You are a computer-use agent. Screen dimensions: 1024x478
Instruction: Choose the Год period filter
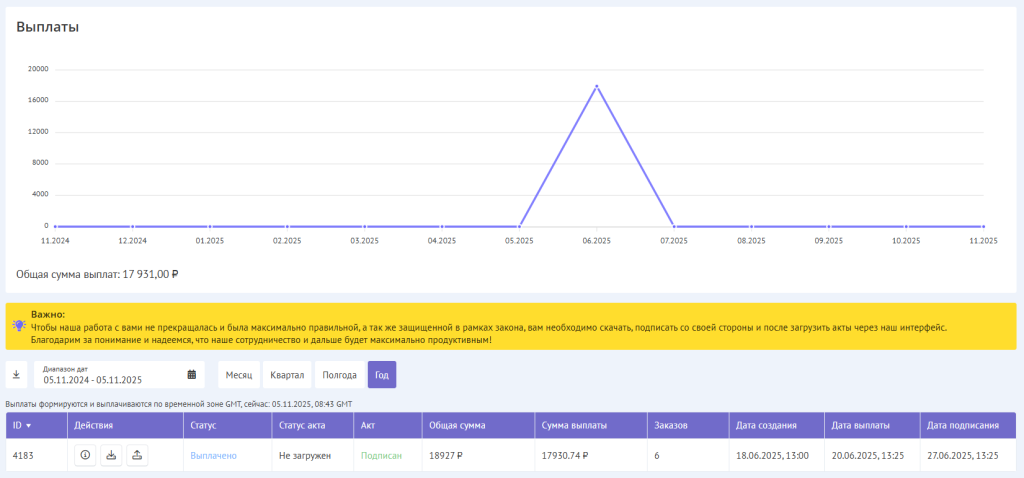click(x=382, y=375)
